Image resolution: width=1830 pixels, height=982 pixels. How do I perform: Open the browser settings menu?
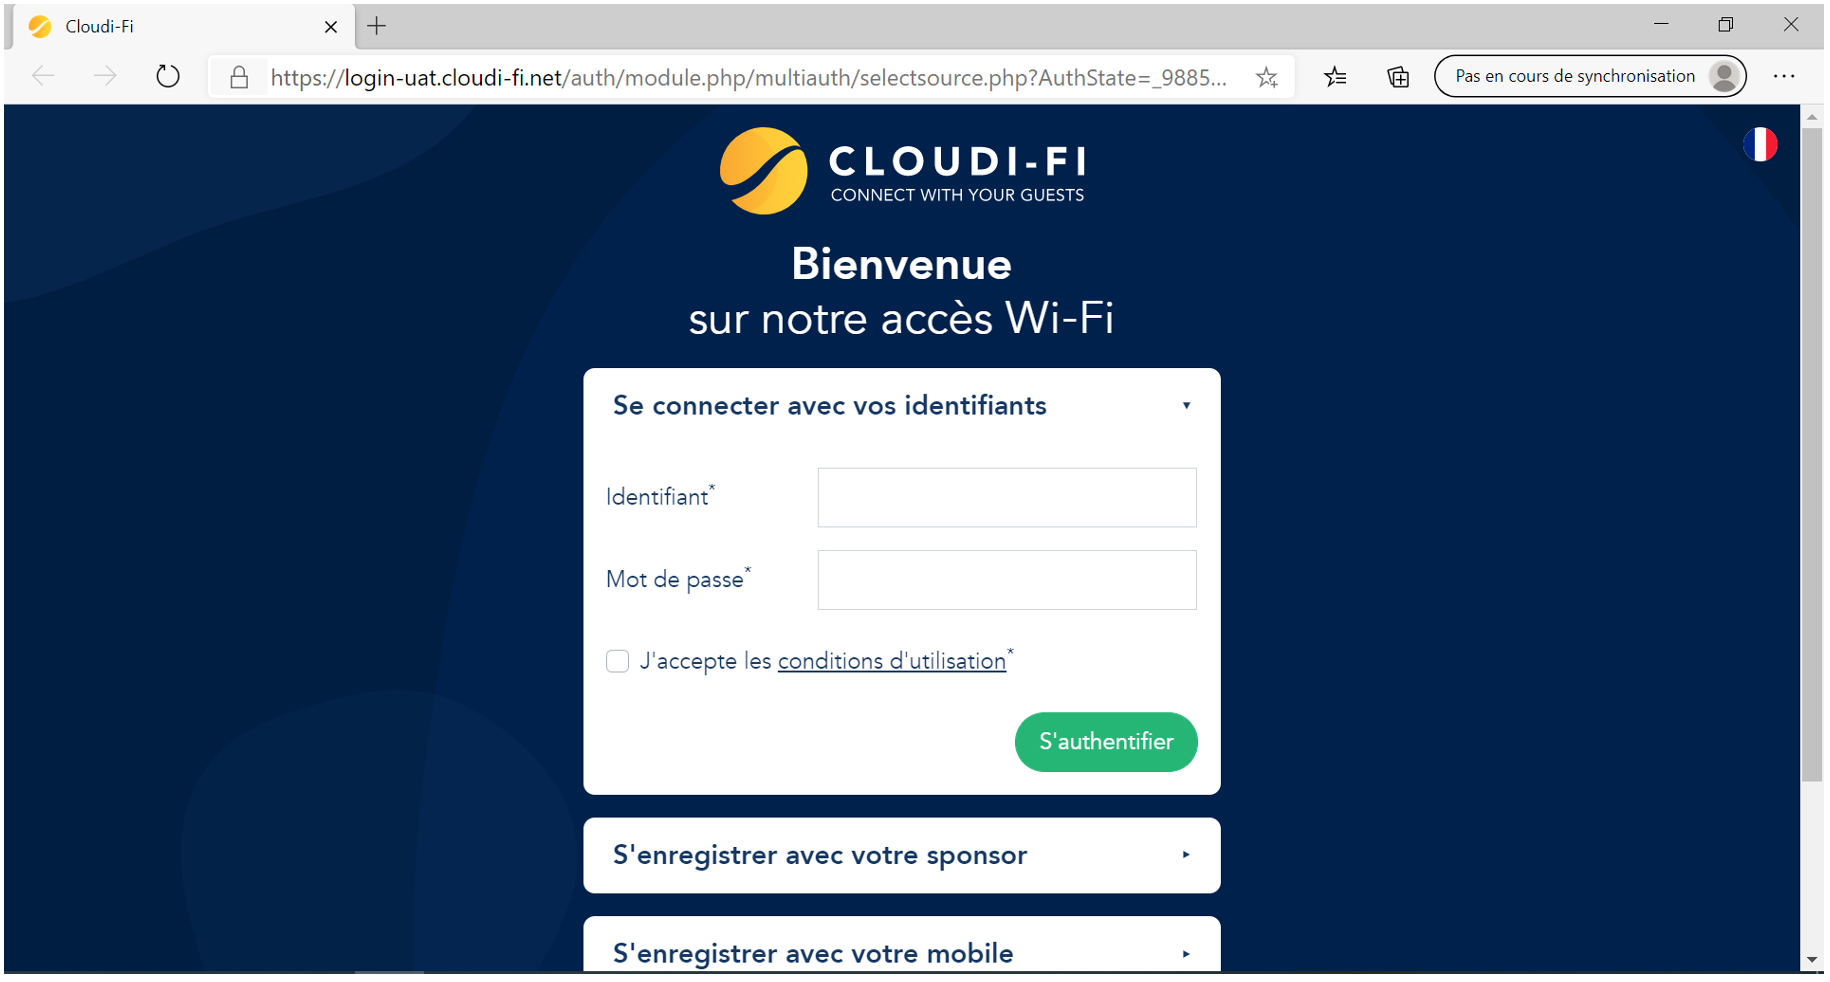1784,76
